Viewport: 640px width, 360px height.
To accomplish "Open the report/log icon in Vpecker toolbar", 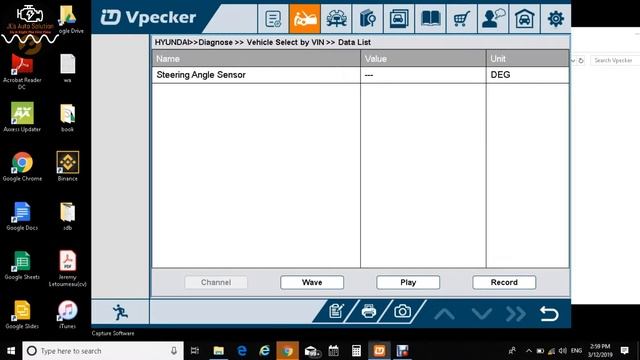I will [273, 19].
